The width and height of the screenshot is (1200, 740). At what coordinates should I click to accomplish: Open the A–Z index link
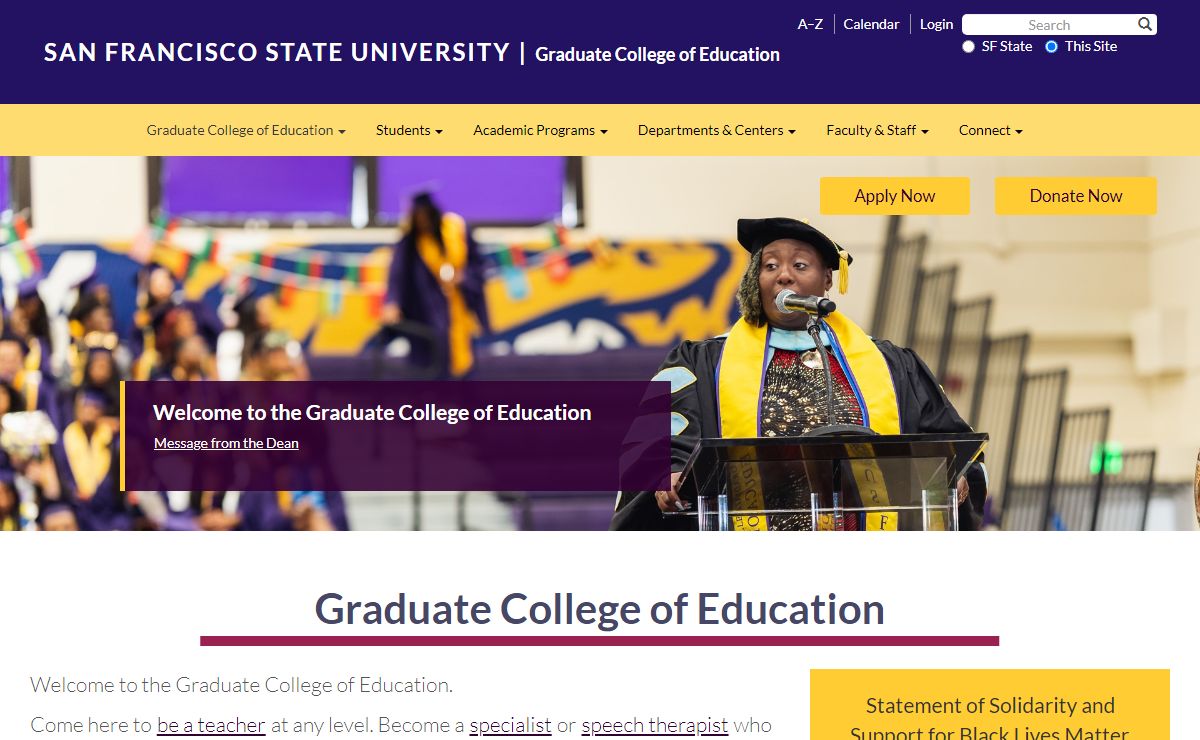coord(810,24)
